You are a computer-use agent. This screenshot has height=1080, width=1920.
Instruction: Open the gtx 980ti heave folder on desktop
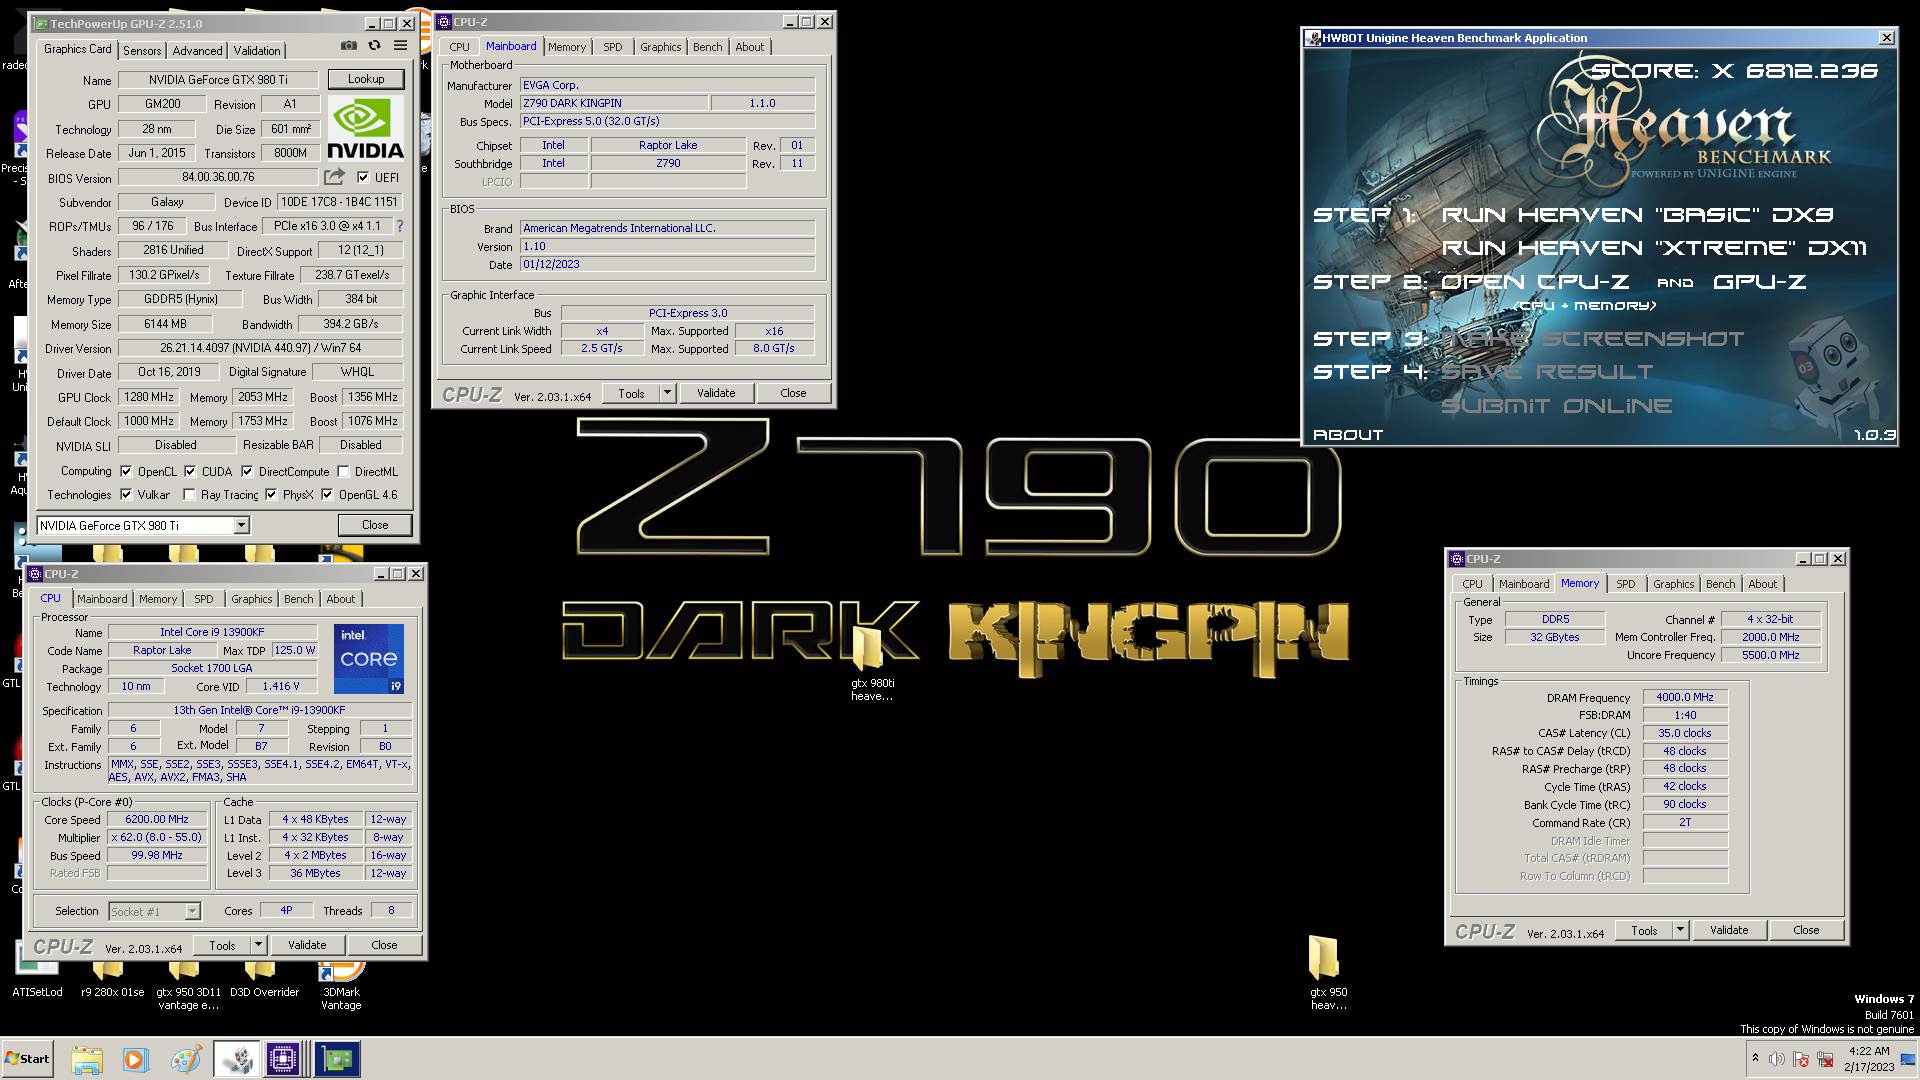pyautogui.click(x=872, y=663)
